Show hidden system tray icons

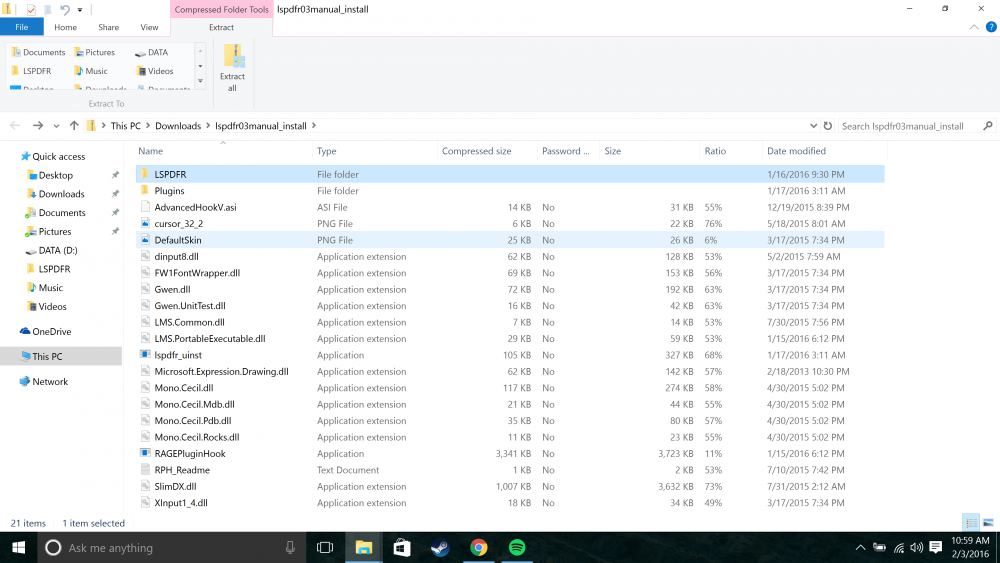[x=860, y=547]
